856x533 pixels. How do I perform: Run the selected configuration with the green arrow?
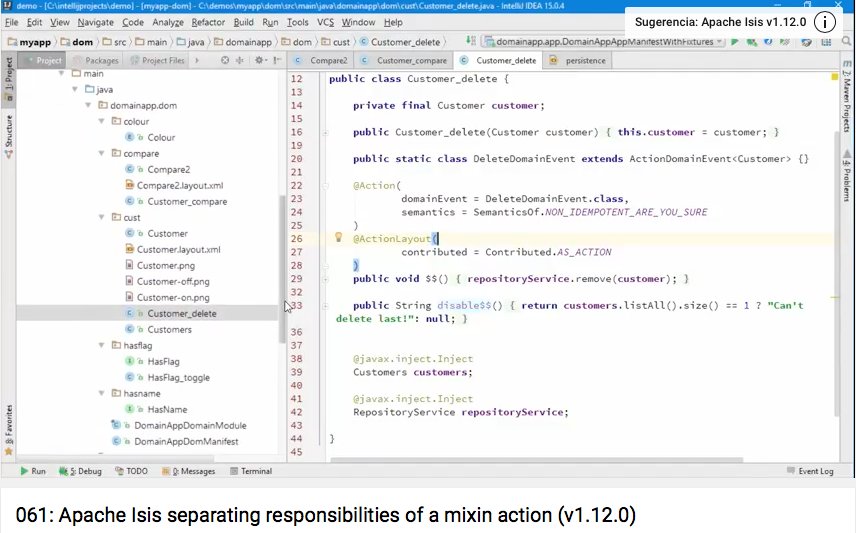pyautogui.click(x=735, y=42)
